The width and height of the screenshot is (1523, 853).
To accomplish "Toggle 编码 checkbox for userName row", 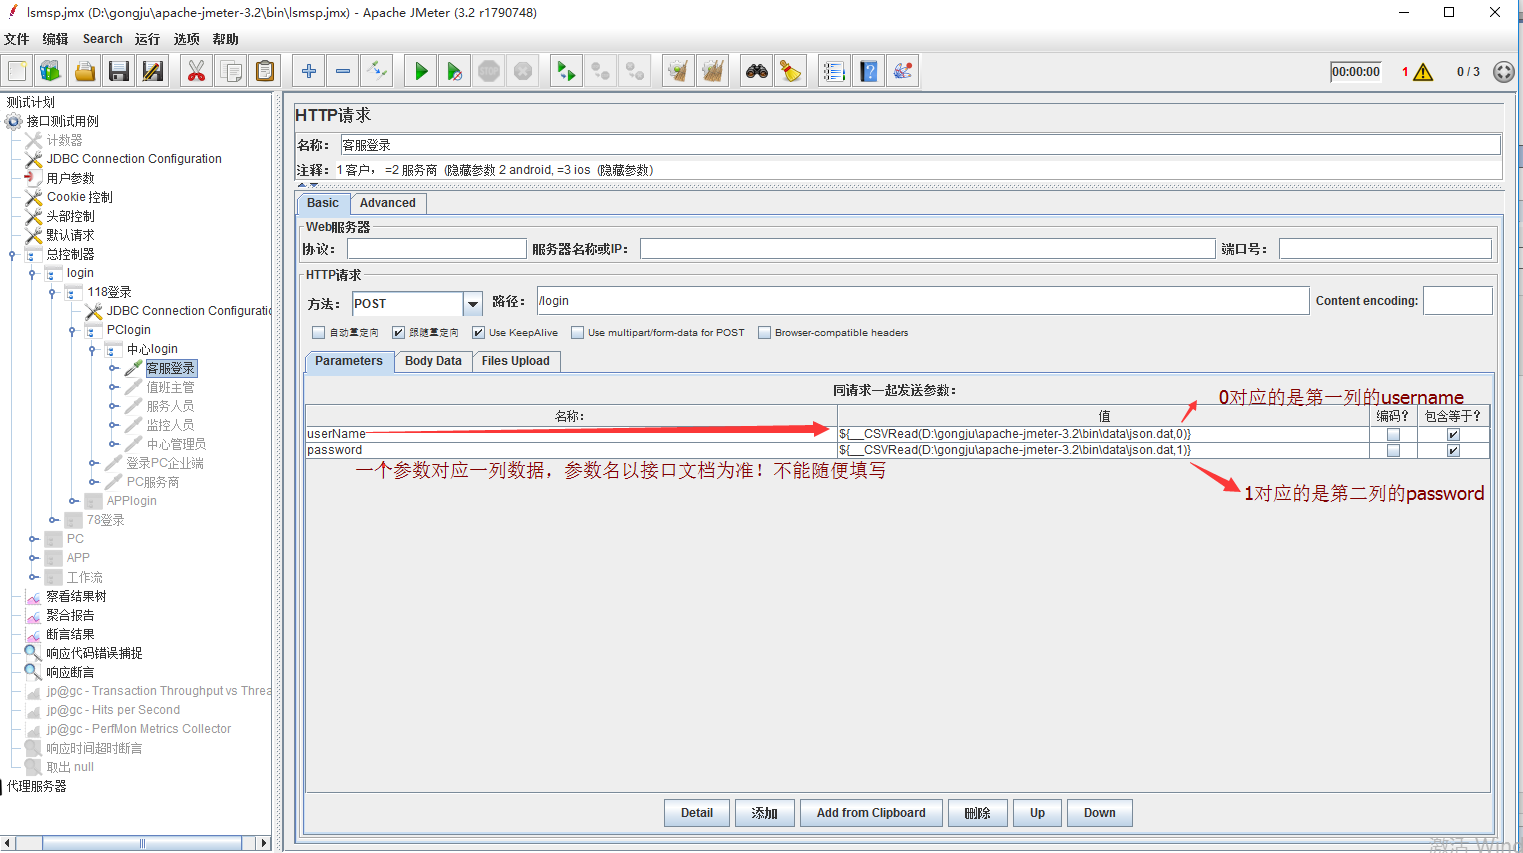I will click(1393, 435).
